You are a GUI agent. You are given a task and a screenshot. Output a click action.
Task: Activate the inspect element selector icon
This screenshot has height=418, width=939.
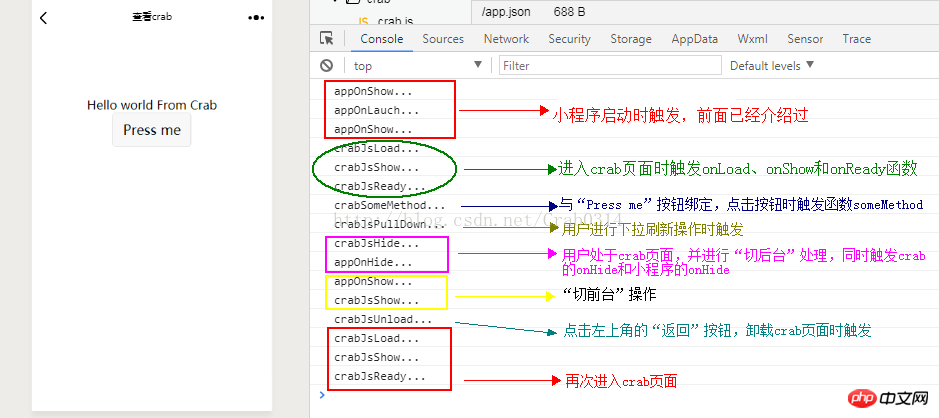[326, 38]
